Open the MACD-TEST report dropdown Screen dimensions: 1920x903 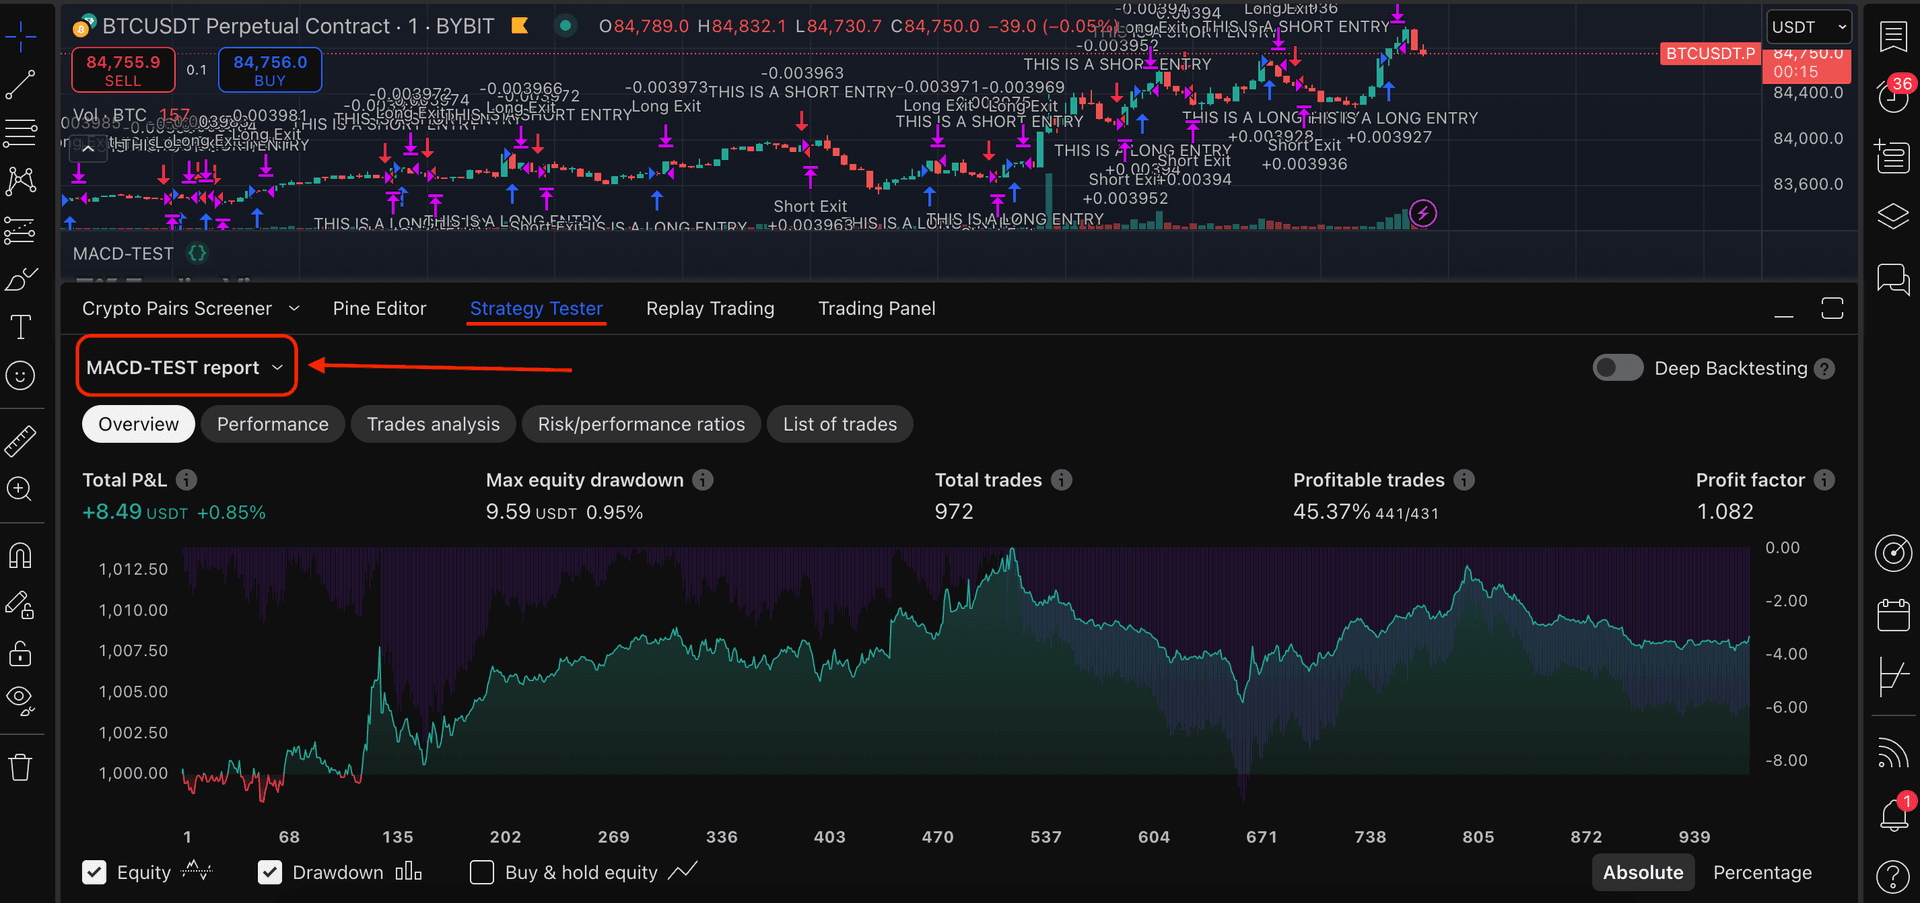pyautogui.click(x=186, y=367)
